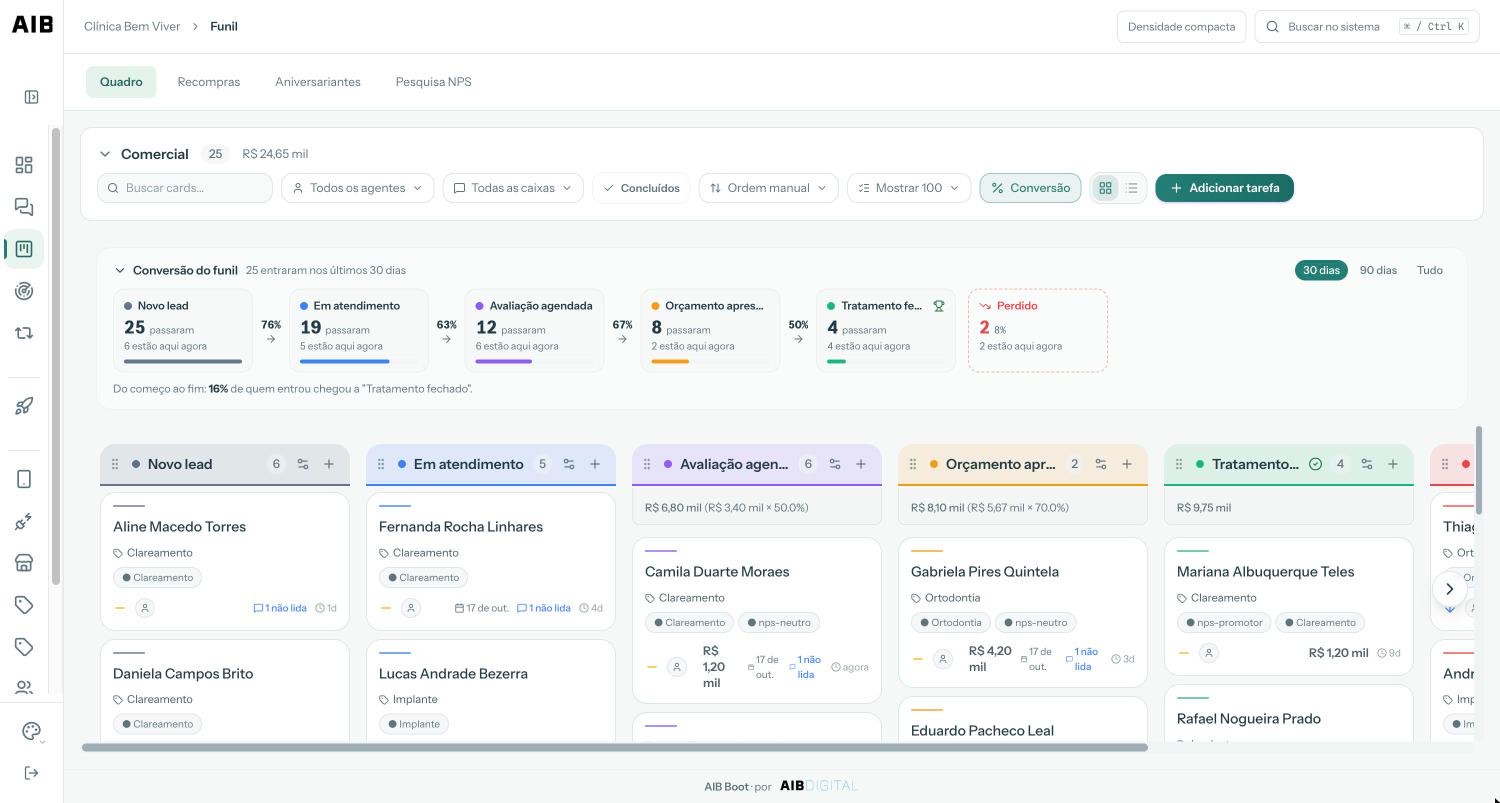This screenshot has height=803, width=1500.
Task: Open the conversations chat icon in sidebar
Action: coord(24,207)
